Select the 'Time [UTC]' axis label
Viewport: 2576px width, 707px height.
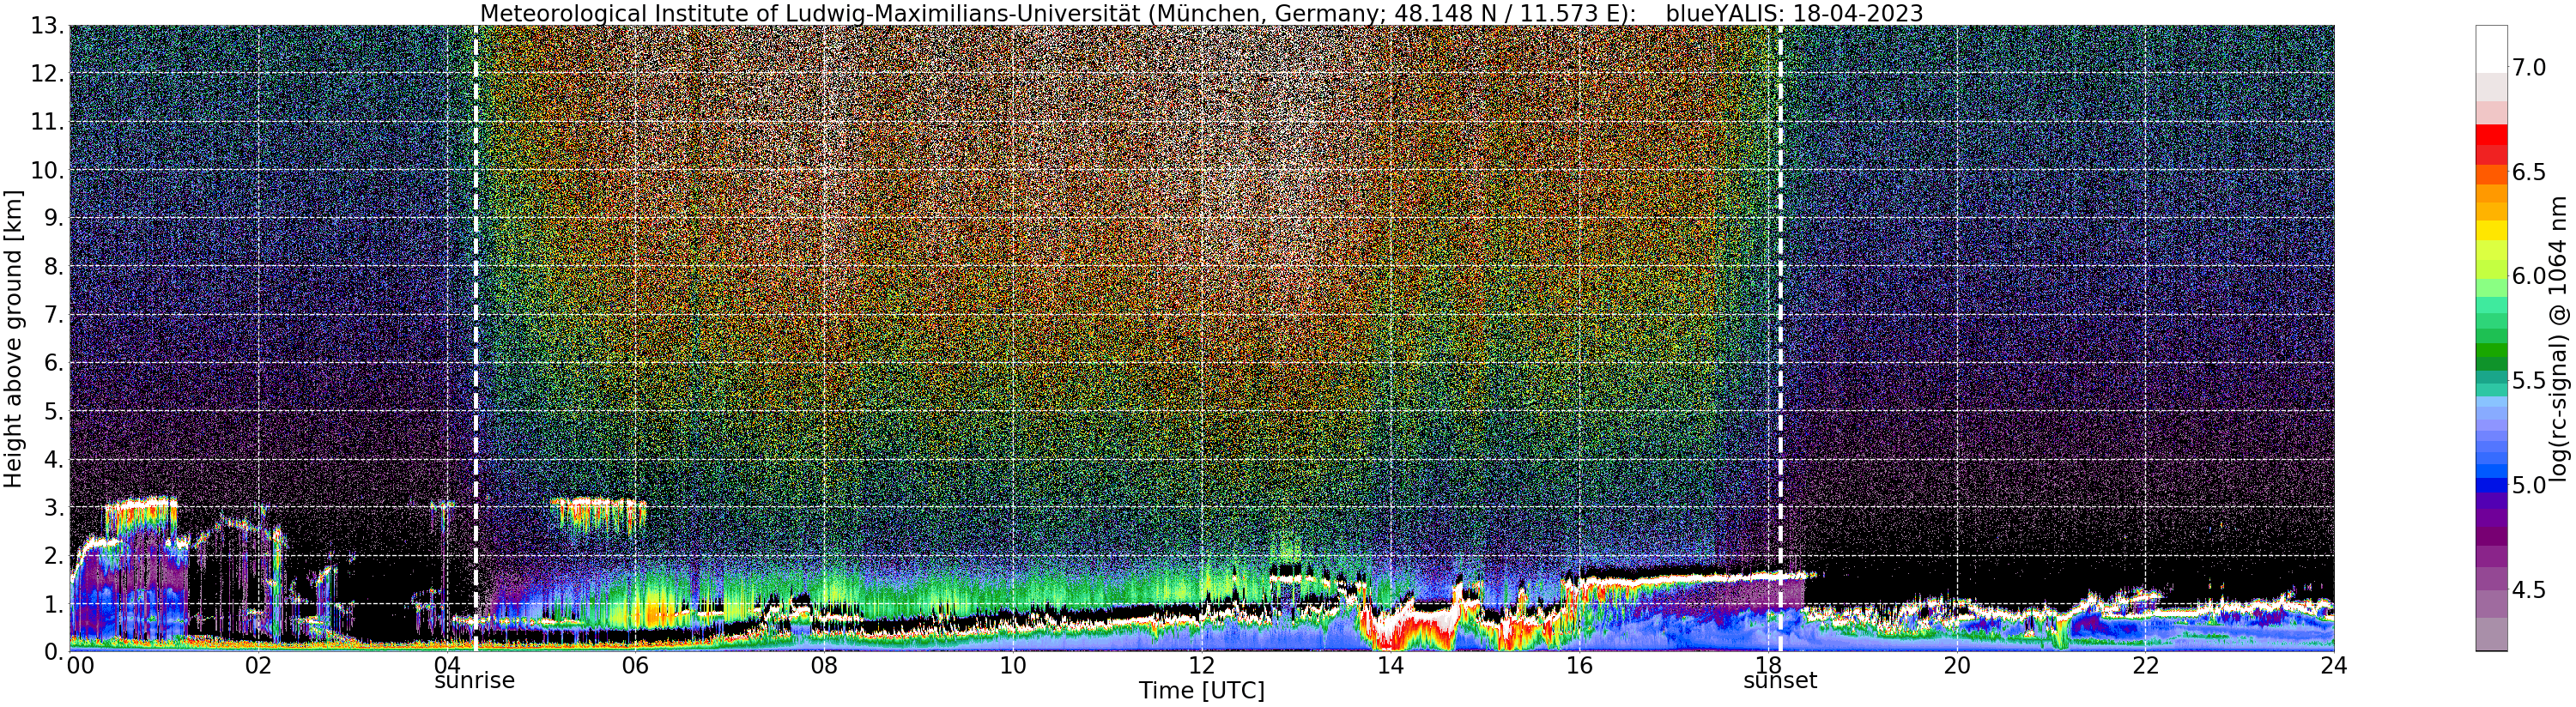[1201, 691]
